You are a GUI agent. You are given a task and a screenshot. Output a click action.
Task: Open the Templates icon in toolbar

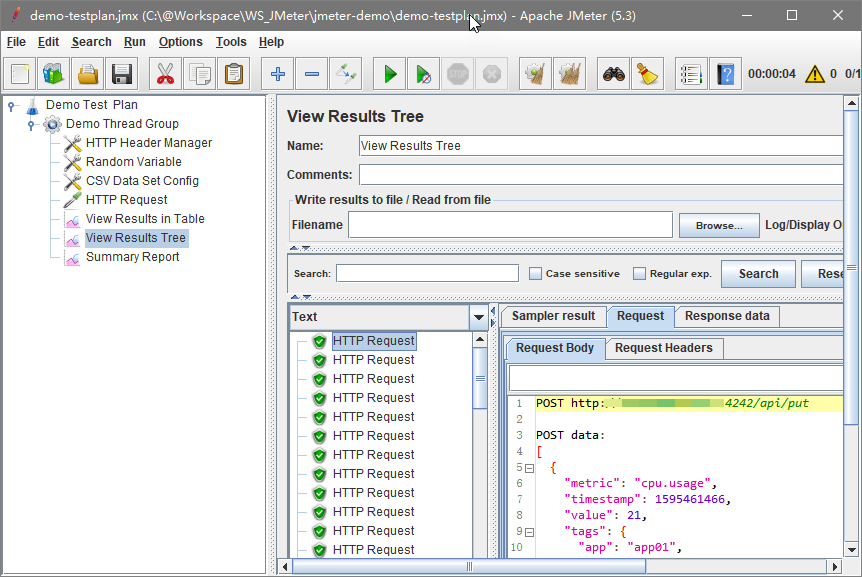[53, 74]
